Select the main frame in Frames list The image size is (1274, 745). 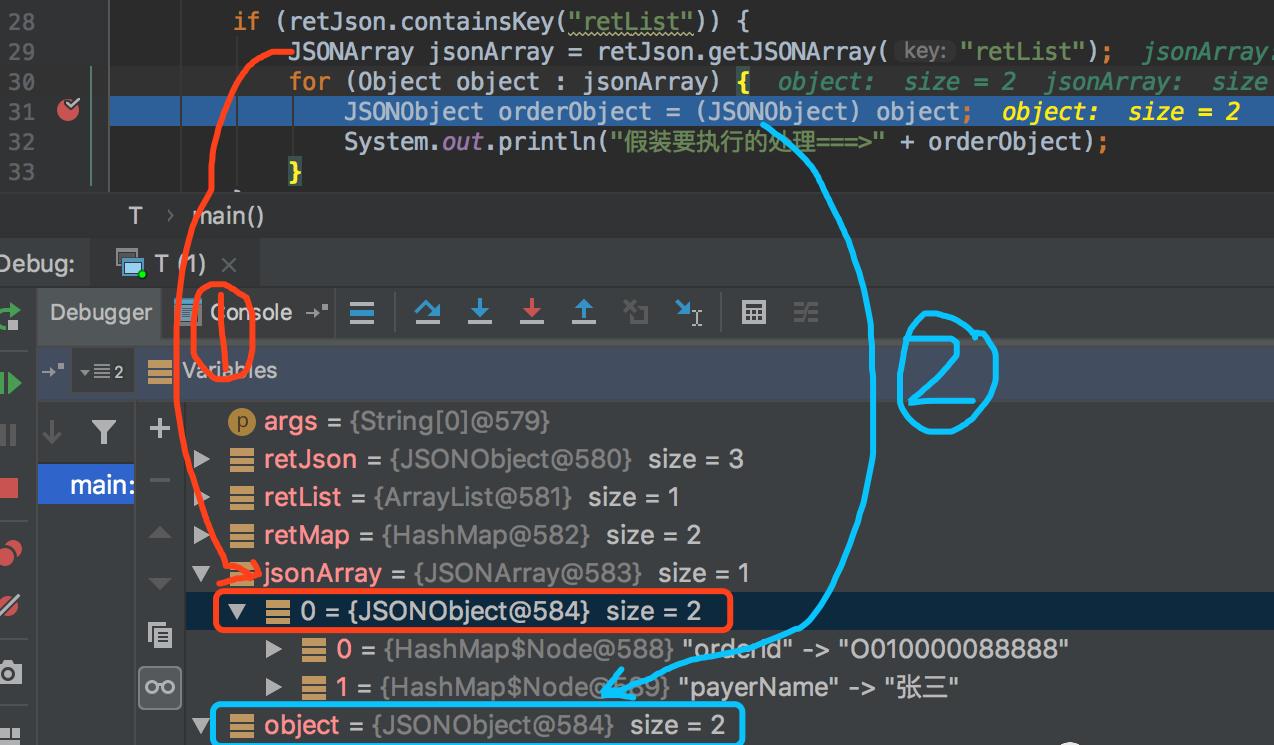[x=86, y=485]
